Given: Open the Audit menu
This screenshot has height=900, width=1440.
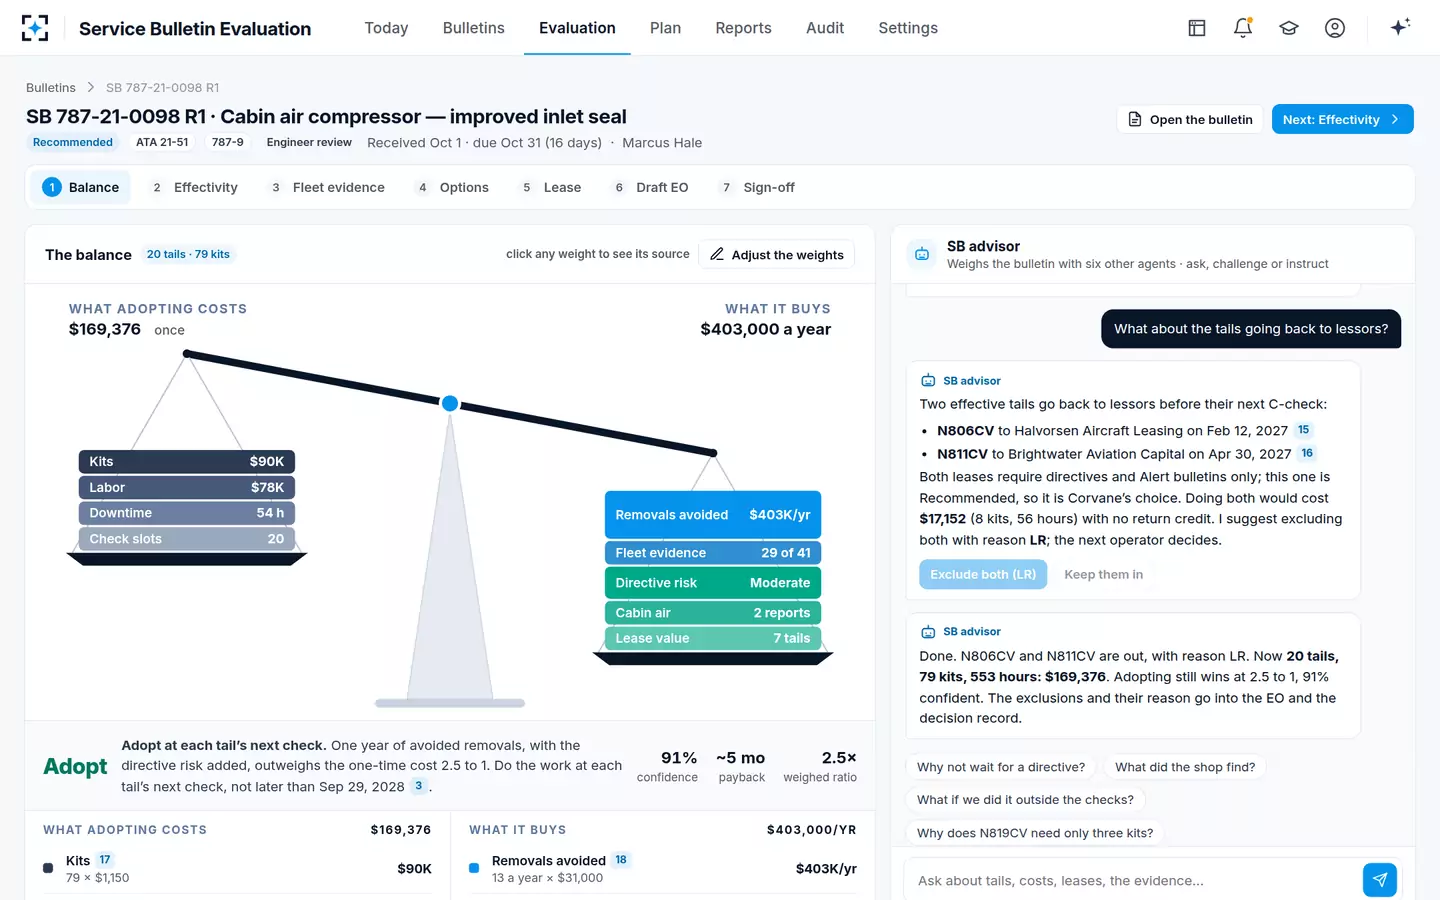Looking at the screenshot, I should pyautogui.click(x=825, y=28).
